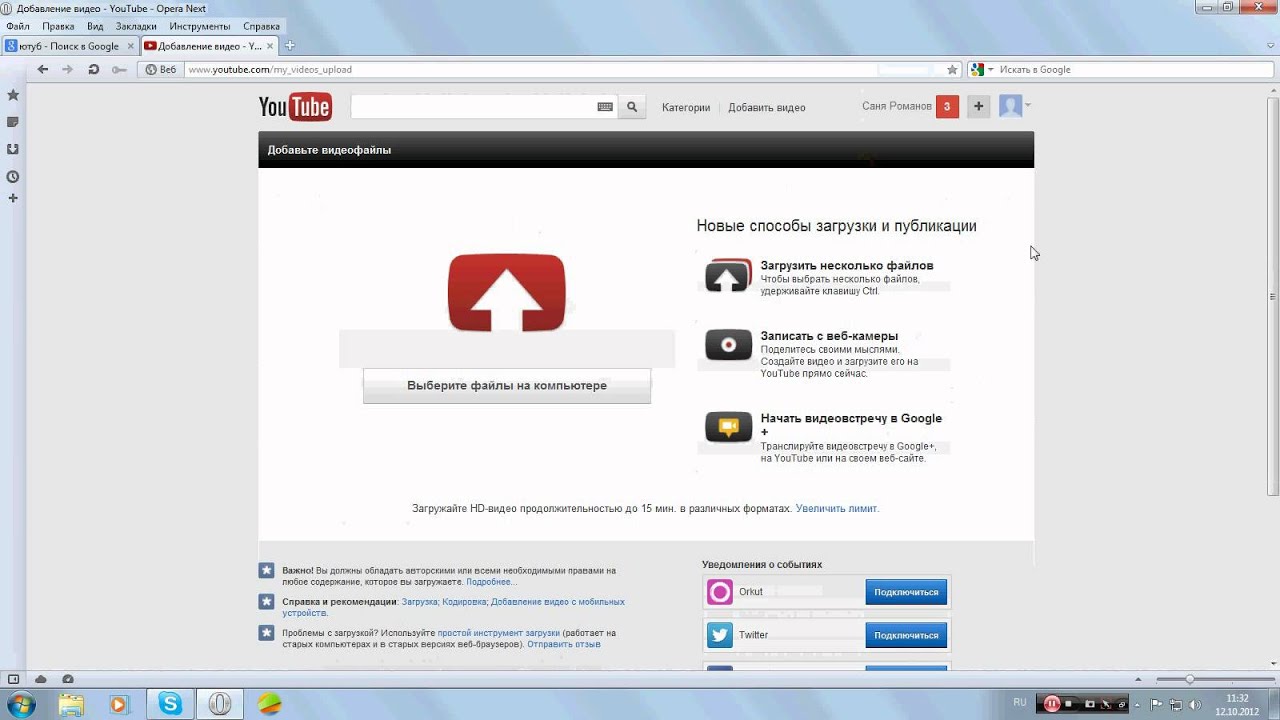Click the user avatar picture
1280x720 pixels.
click(1011, 107)
